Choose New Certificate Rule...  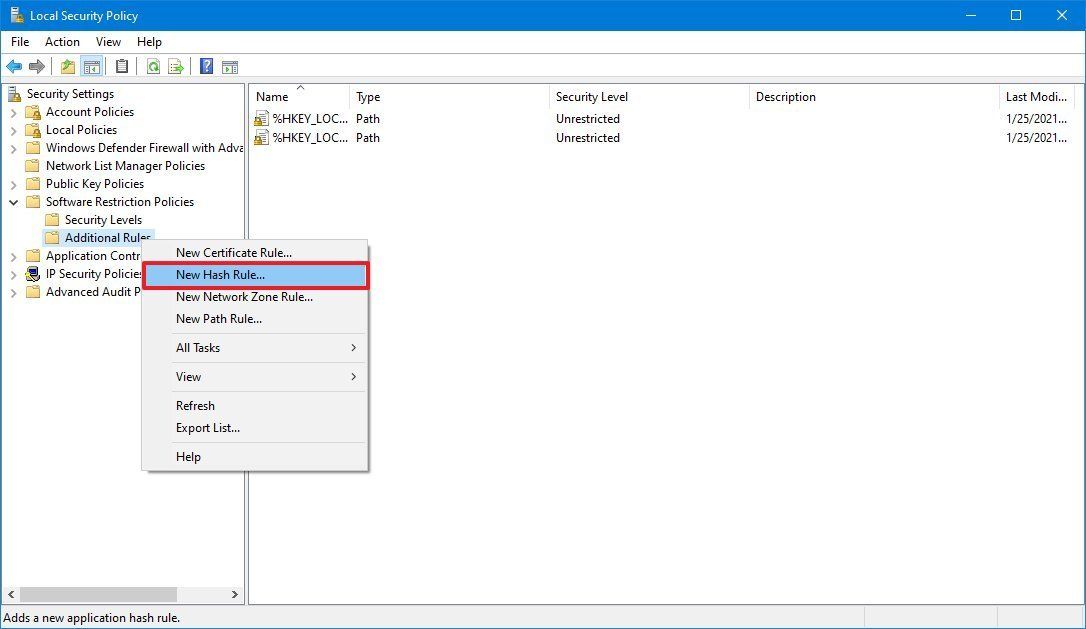click(x=255, y=253)
